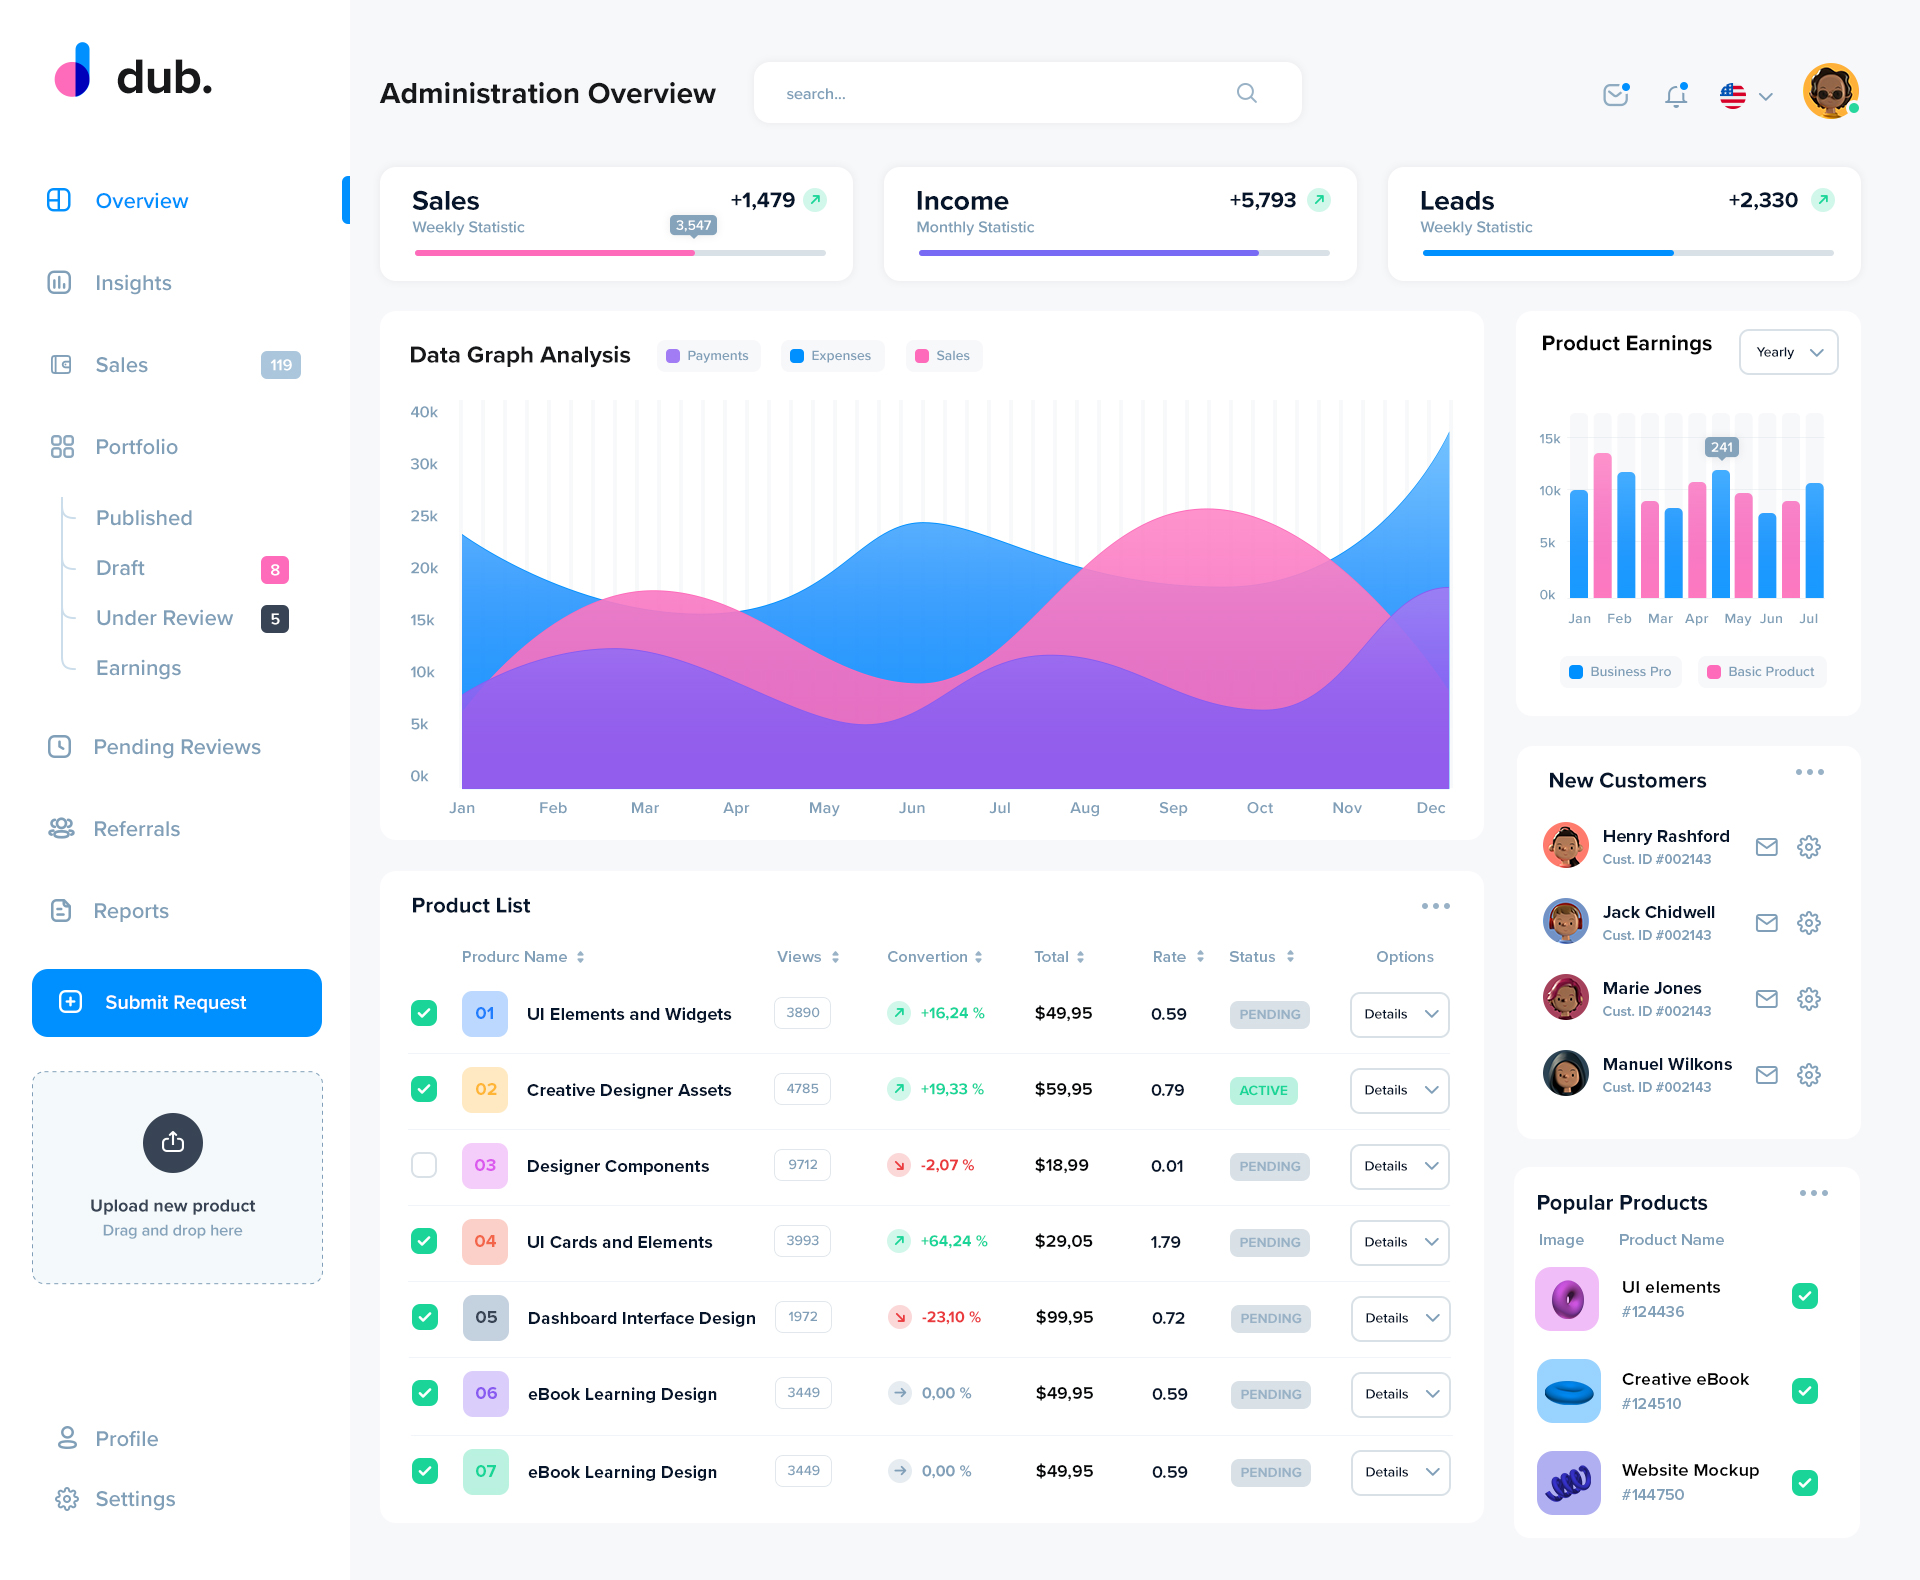The width and height of the screenshot is (1920, 1580).
Task: Click the notification bell icon
Action: (x=1674, y=92)
